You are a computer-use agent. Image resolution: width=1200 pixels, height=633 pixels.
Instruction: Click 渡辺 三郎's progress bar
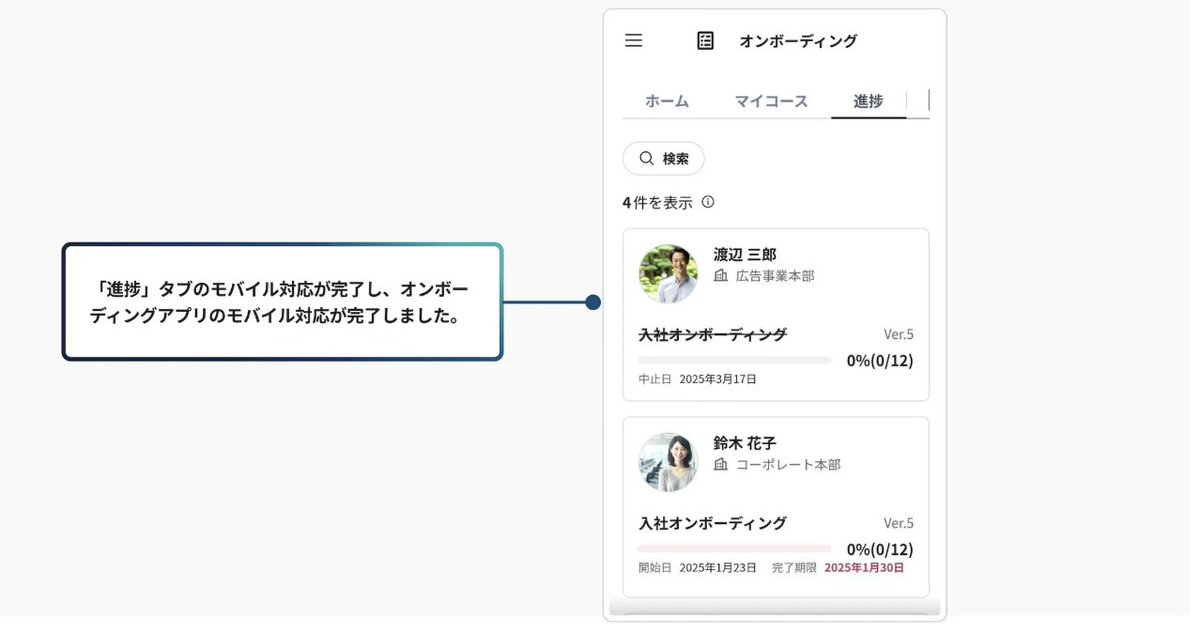[x=735, y=359]
